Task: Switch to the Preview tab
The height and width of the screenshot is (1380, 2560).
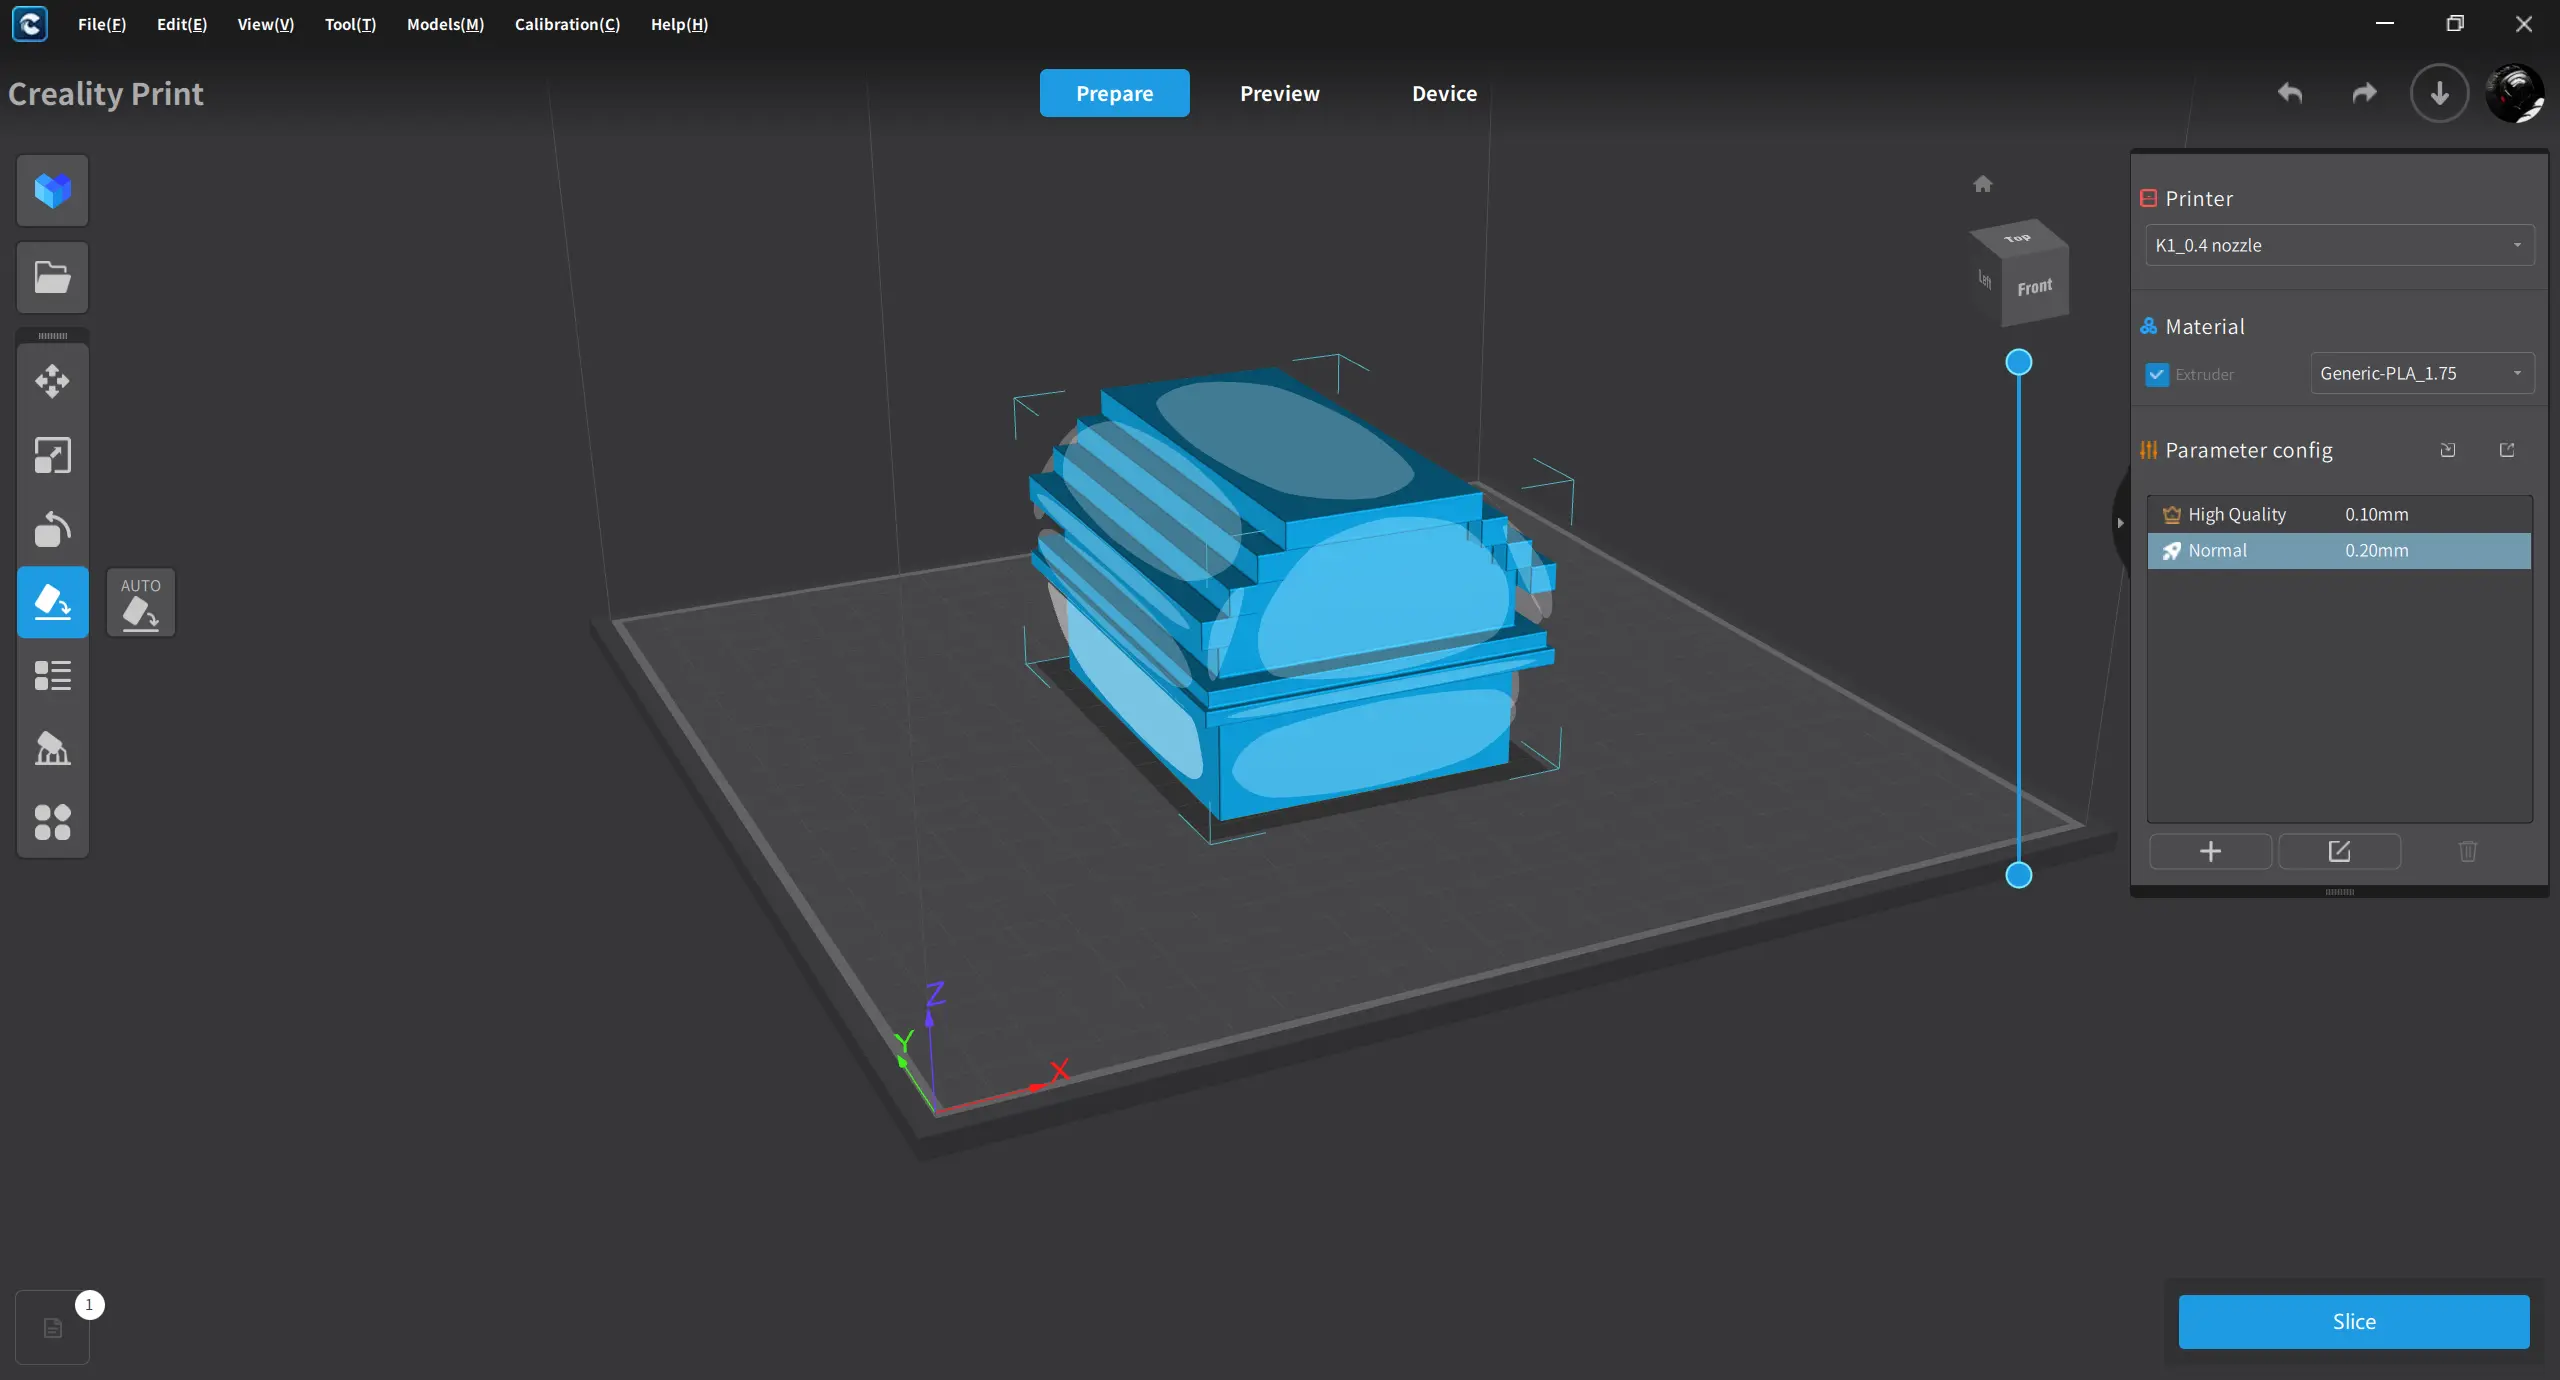Action: point(1280,93)
